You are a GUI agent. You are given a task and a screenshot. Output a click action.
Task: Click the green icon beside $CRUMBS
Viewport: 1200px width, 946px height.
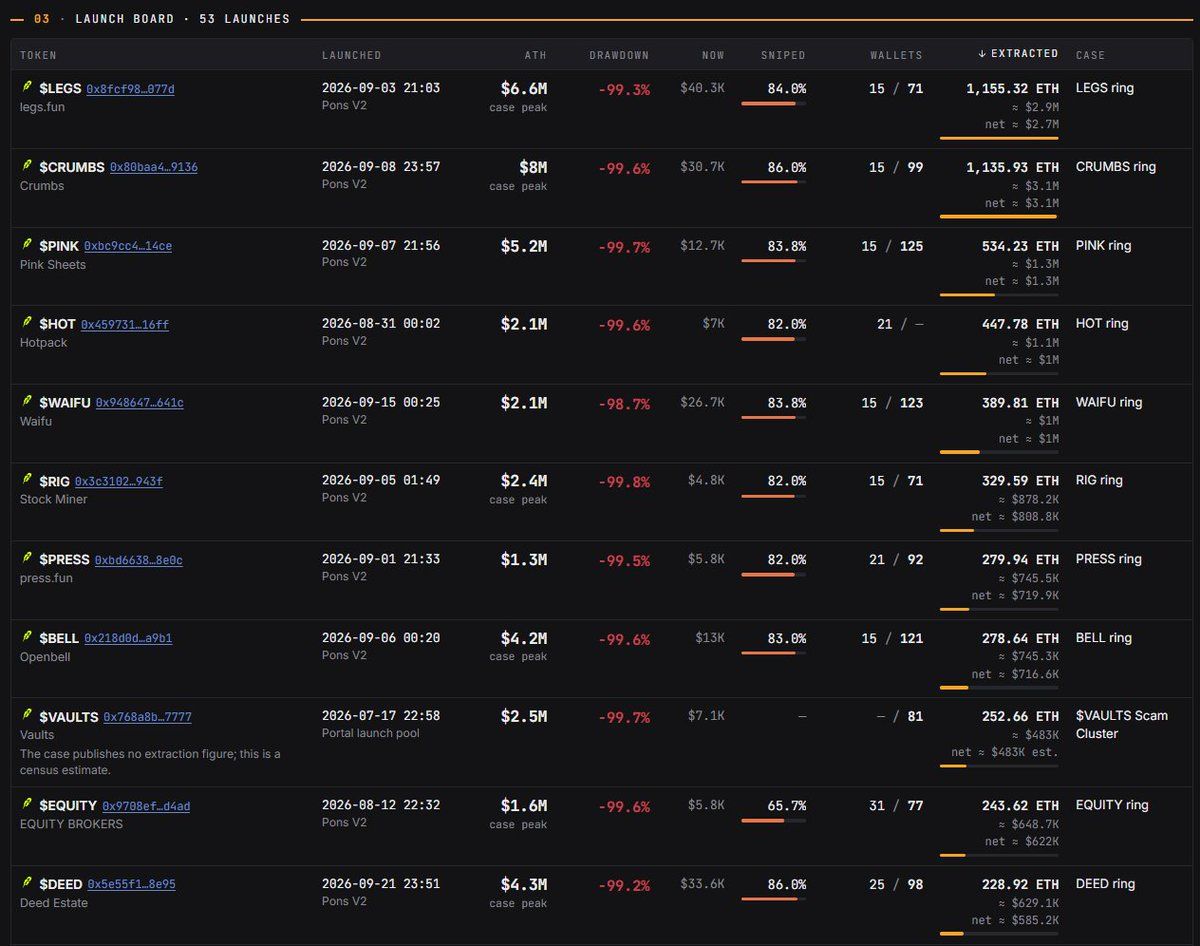(27, 167)
